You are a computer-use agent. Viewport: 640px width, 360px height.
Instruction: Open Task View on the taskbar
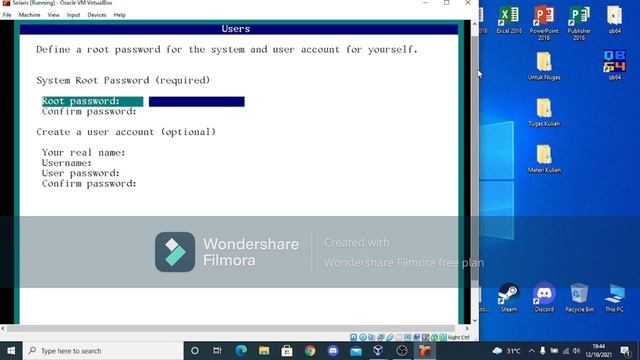coord(217,351)
